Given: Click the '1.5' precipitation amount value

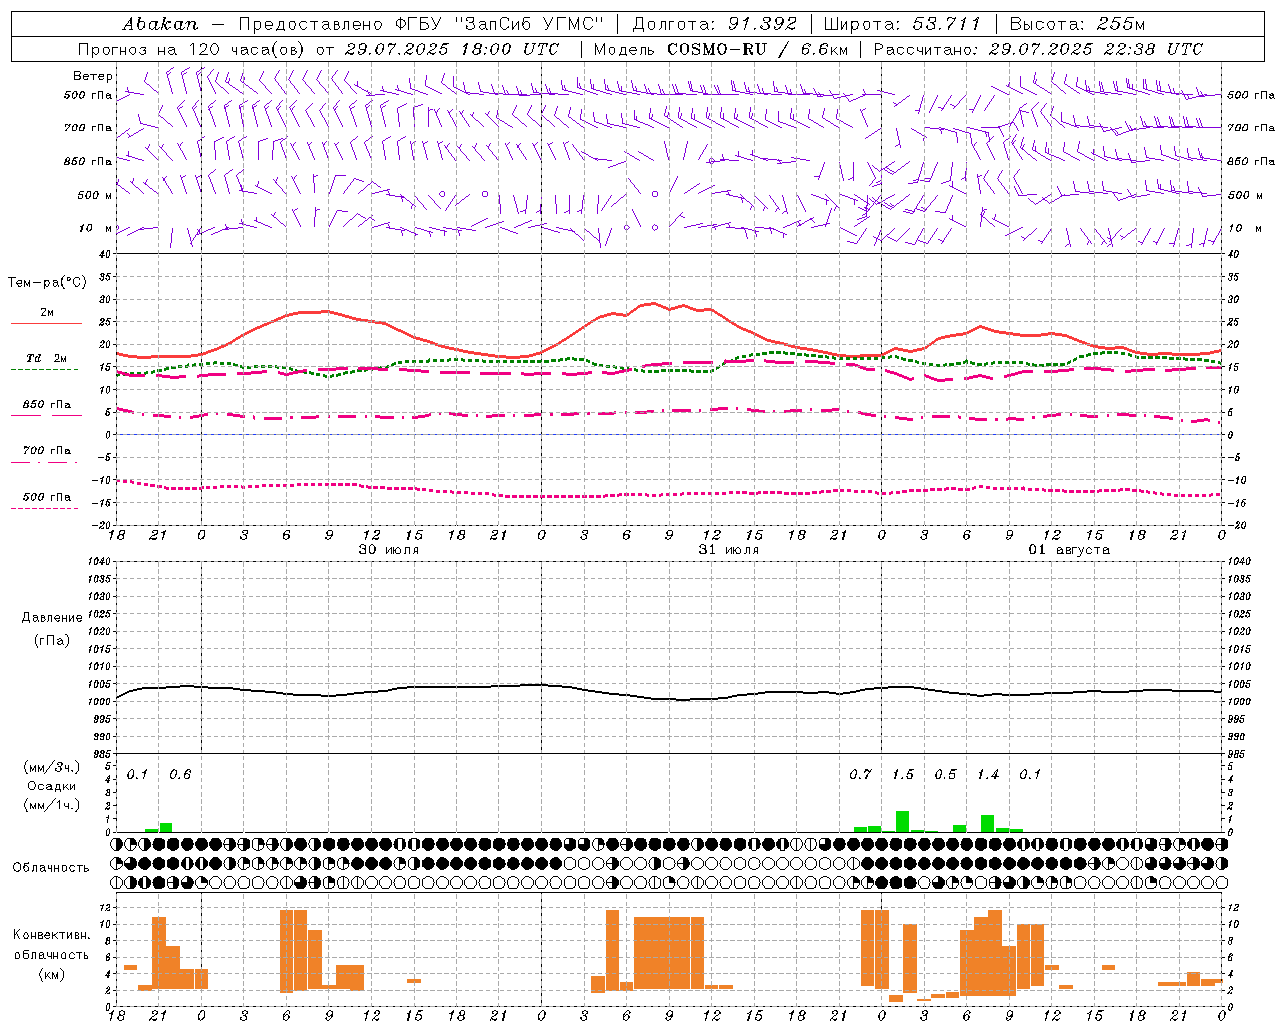Looking at the screenshot, I should [x=903, y=775].
